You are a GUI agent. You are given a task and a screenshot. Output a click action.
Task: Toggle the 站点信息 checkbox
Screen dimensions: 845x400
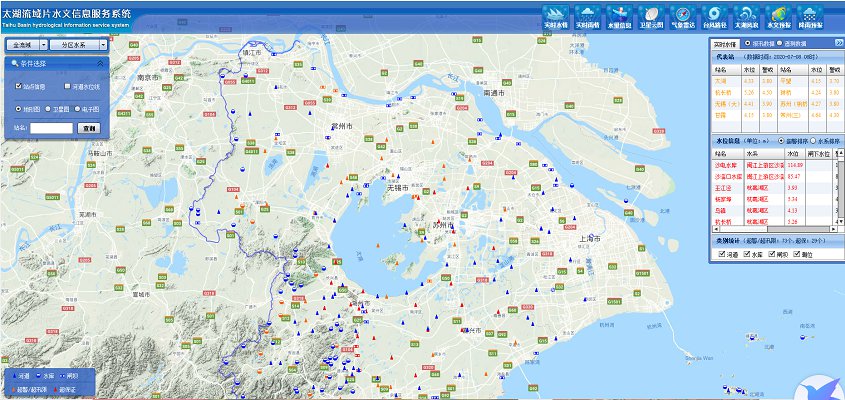pos(19,86)
